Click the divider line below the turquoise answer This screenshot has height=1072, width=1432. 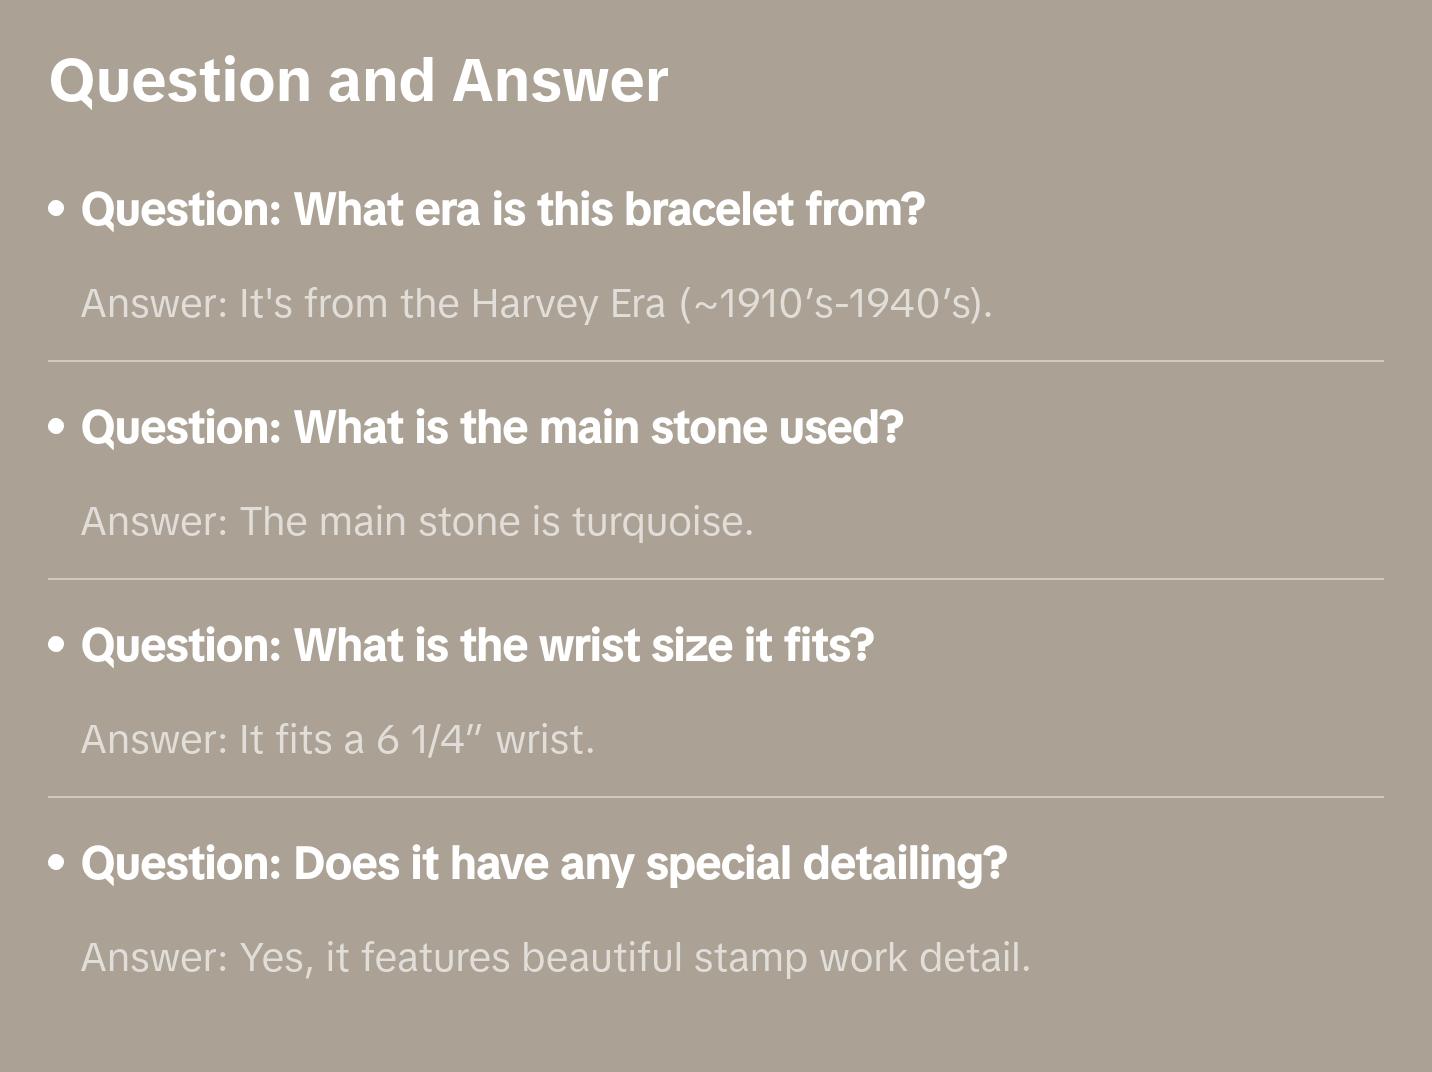point(716,579)
